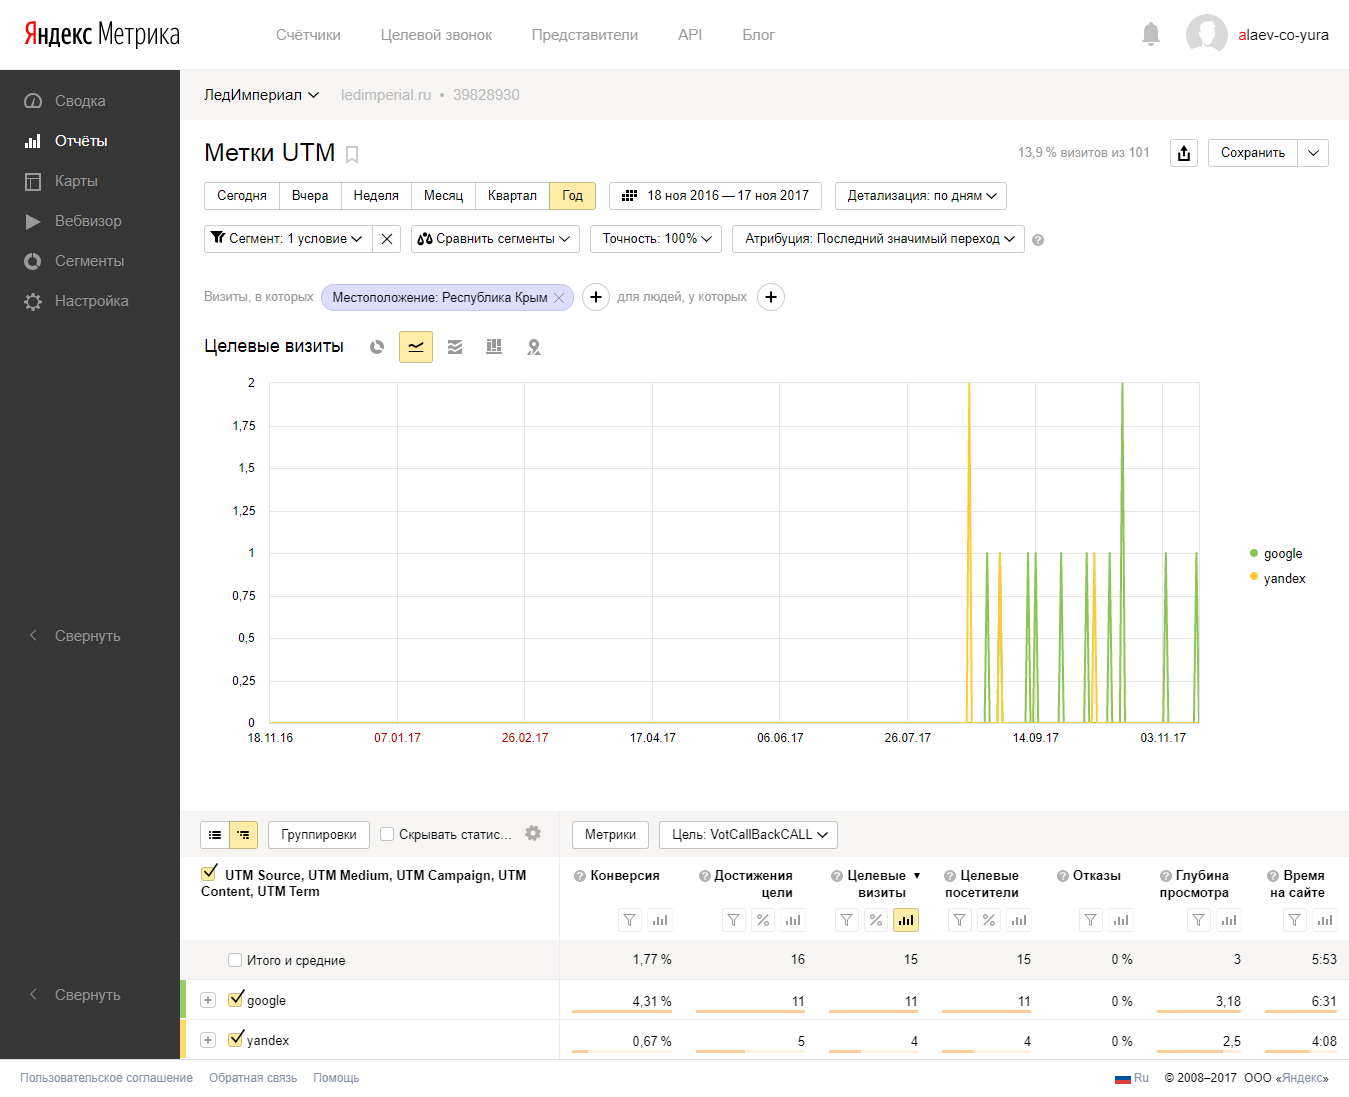Switch chart to pie view

[377, 347]
